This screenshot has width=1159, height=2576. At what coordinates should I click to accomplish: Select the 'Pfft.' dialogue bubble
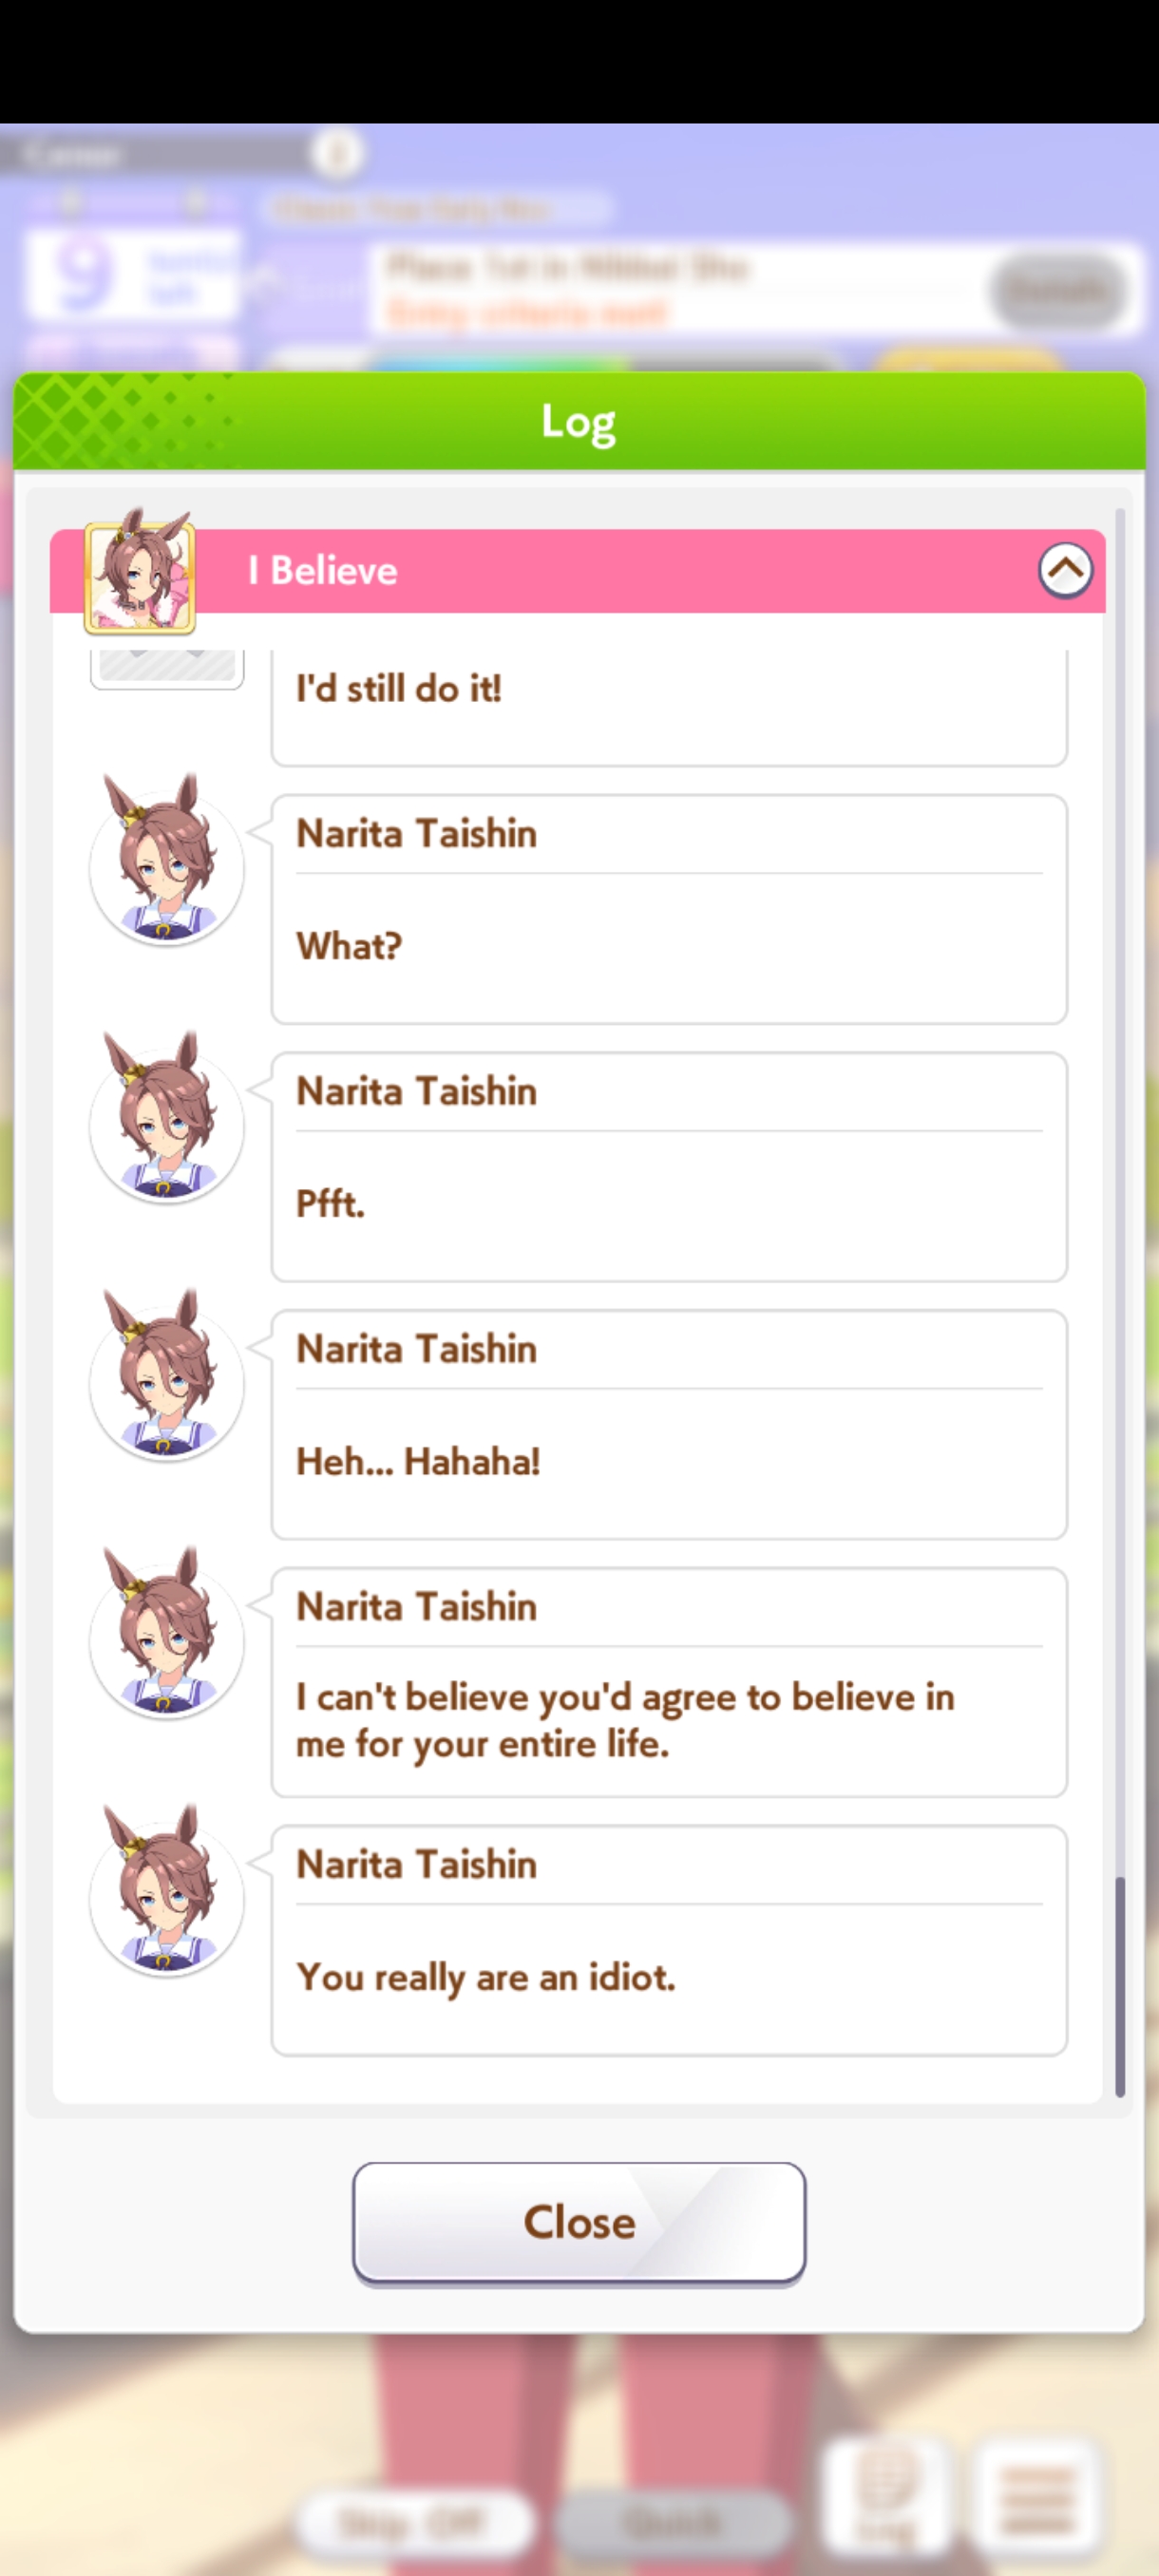(x=669, y=1167)
